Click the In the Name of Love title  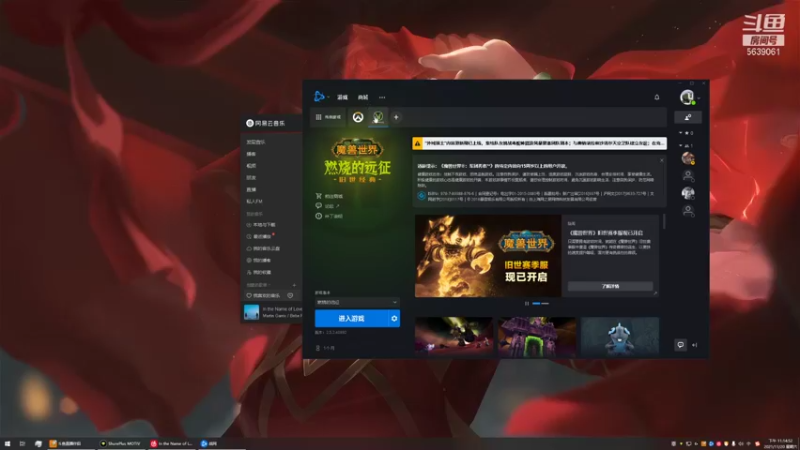pyautogui.click(x=282, y=309)
